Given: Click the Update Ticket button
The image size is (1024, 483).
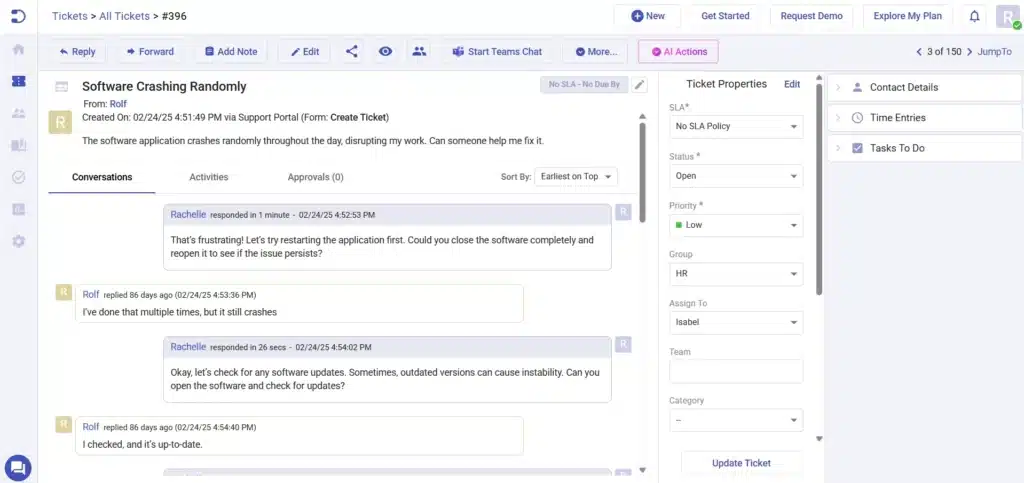Looking at the screenshot, I should [741, 463].
